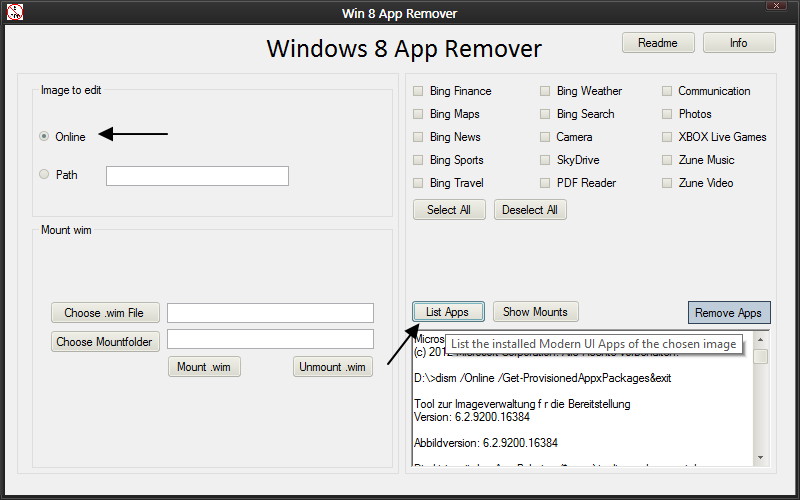This screenshot has width=800, height=500.
Task: Check the Zune Music checkbox
Action: (x=667, y=160)
